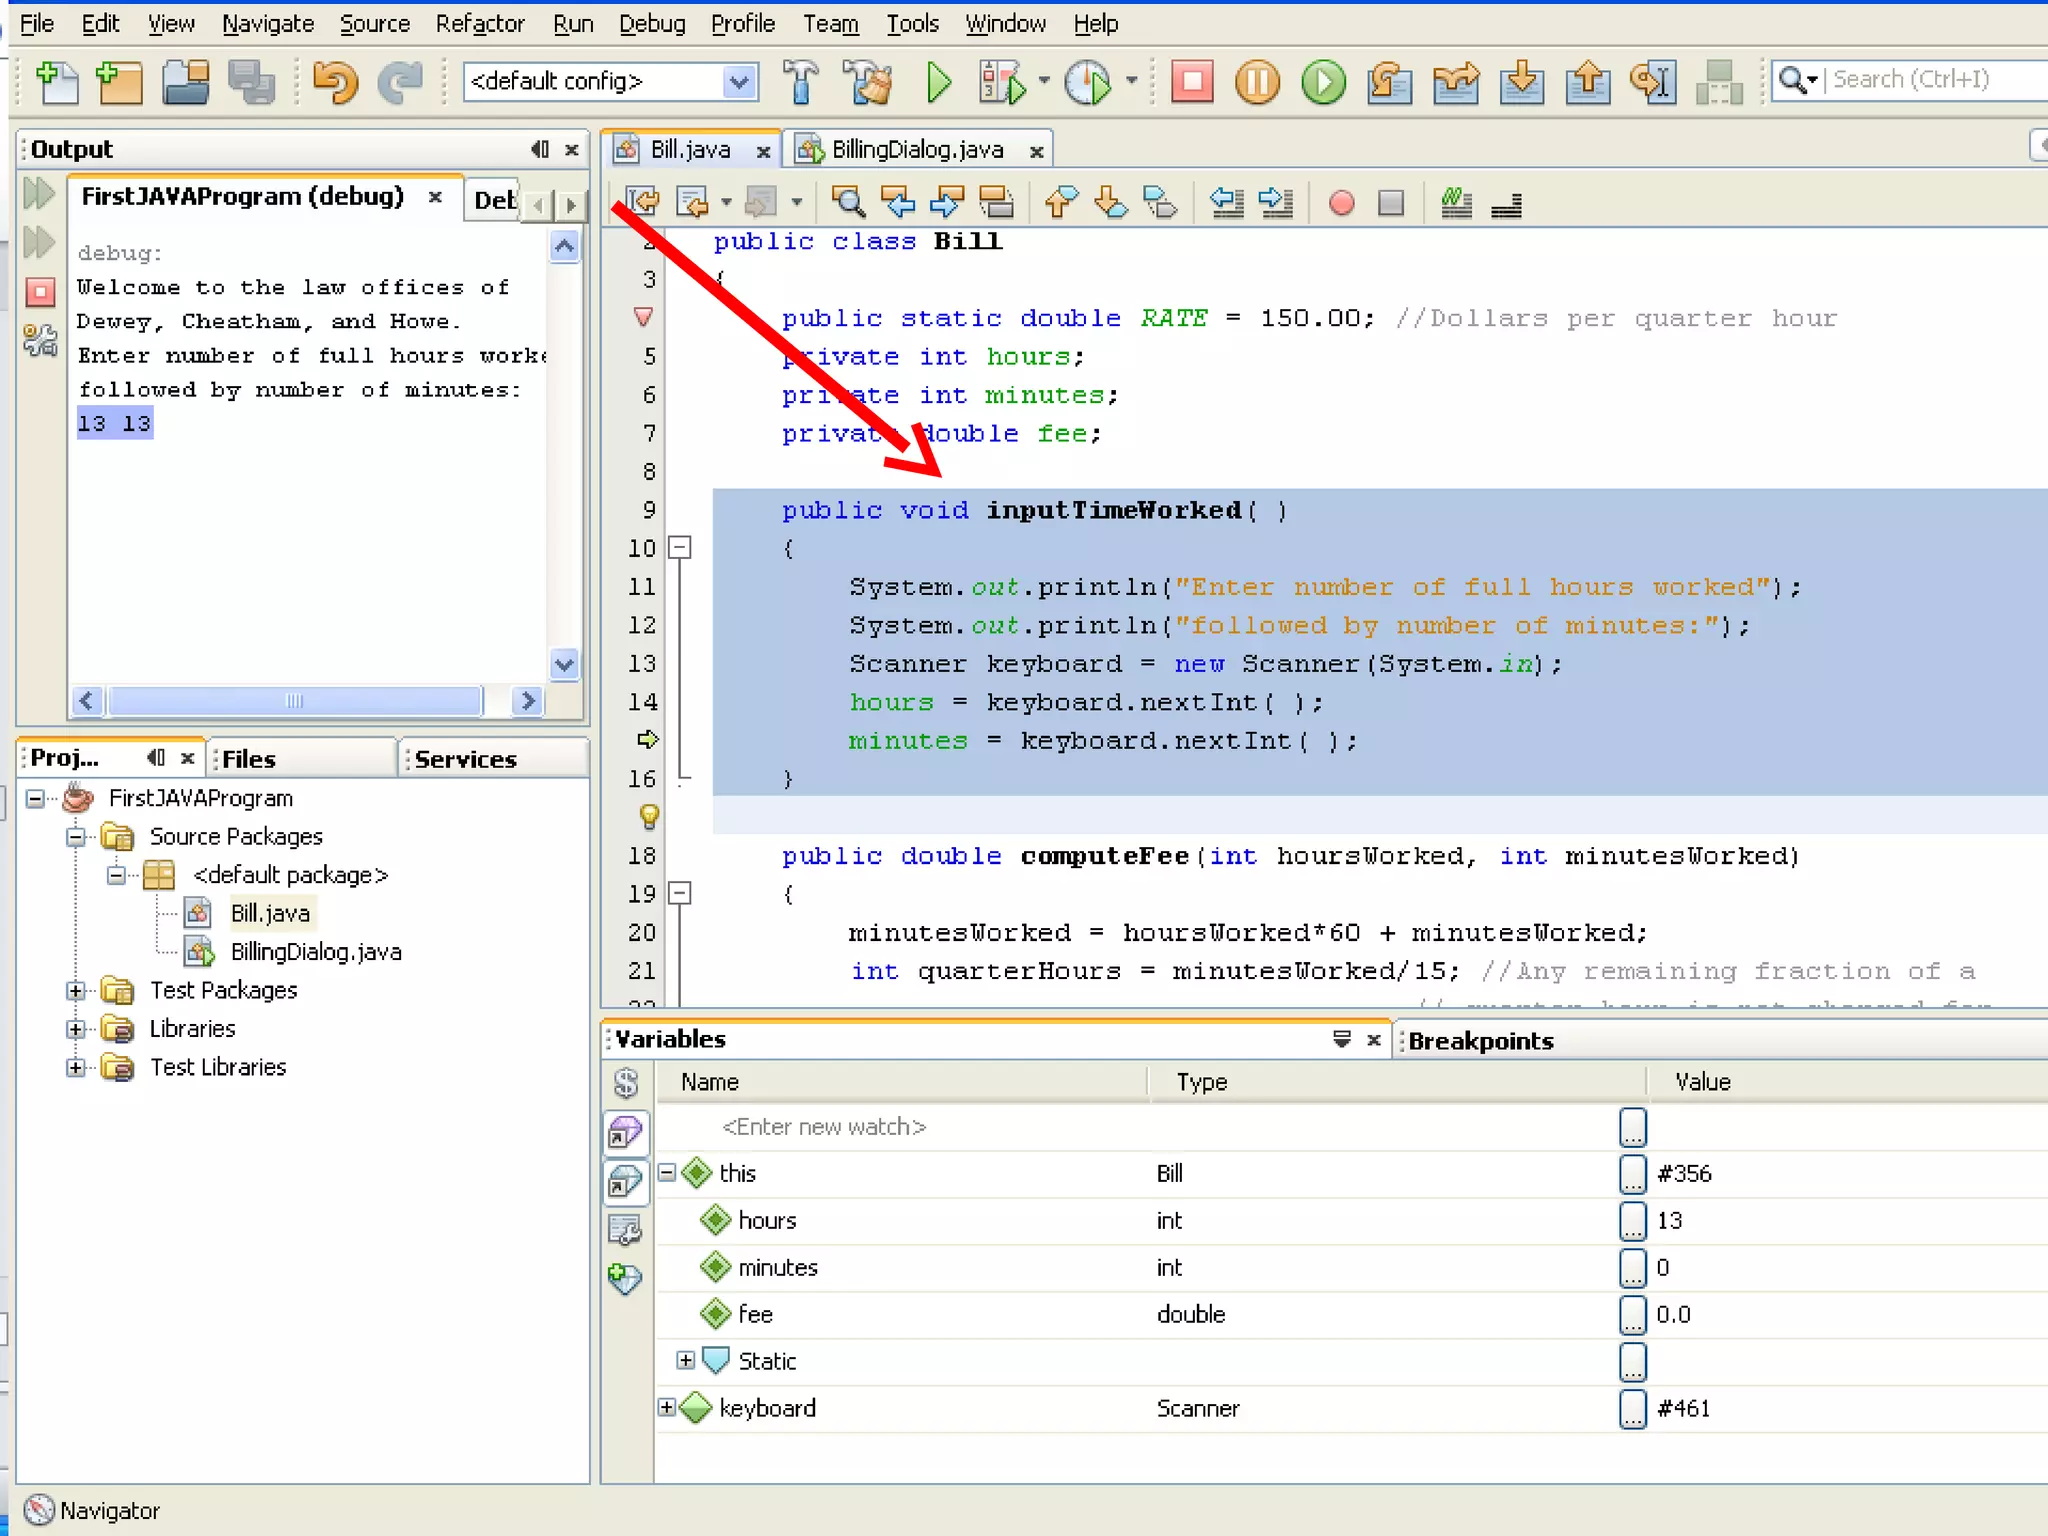Select Bill.java in the Projects tree
2048x1536 pixels.
pos(270,913)
